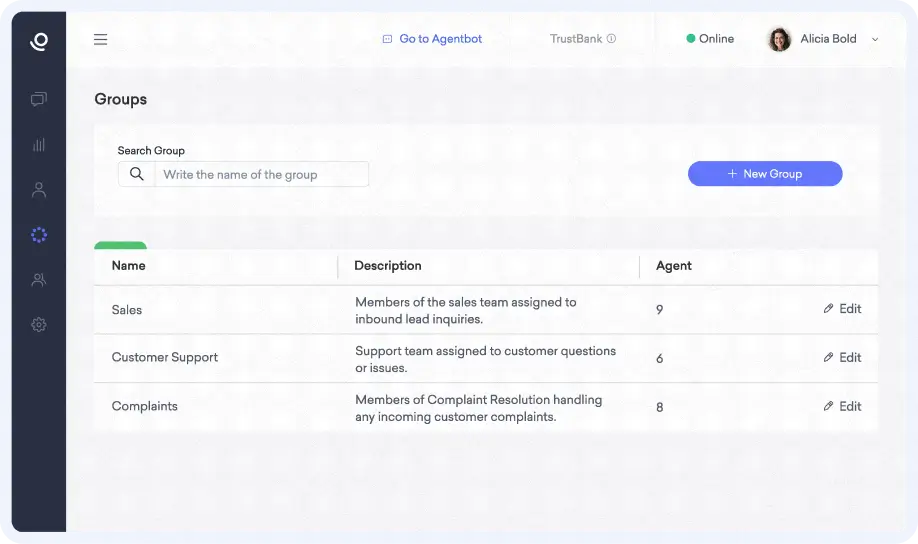
Task: Edit the Complaints group
Action: pos(842,406)
